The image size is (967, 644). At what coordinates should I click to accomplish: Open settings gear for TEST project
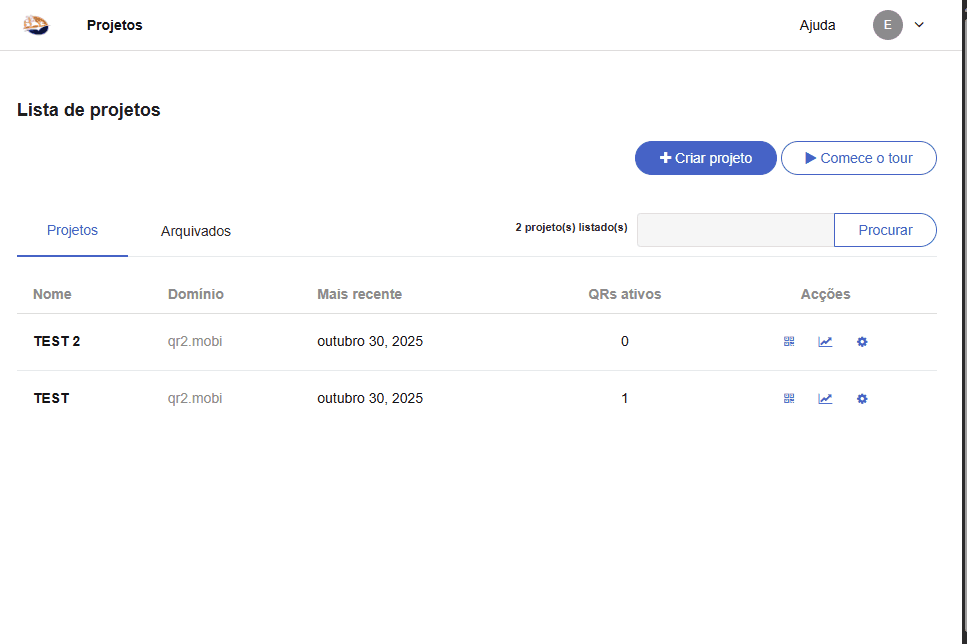pyautogui.click(x=862, y=399)
